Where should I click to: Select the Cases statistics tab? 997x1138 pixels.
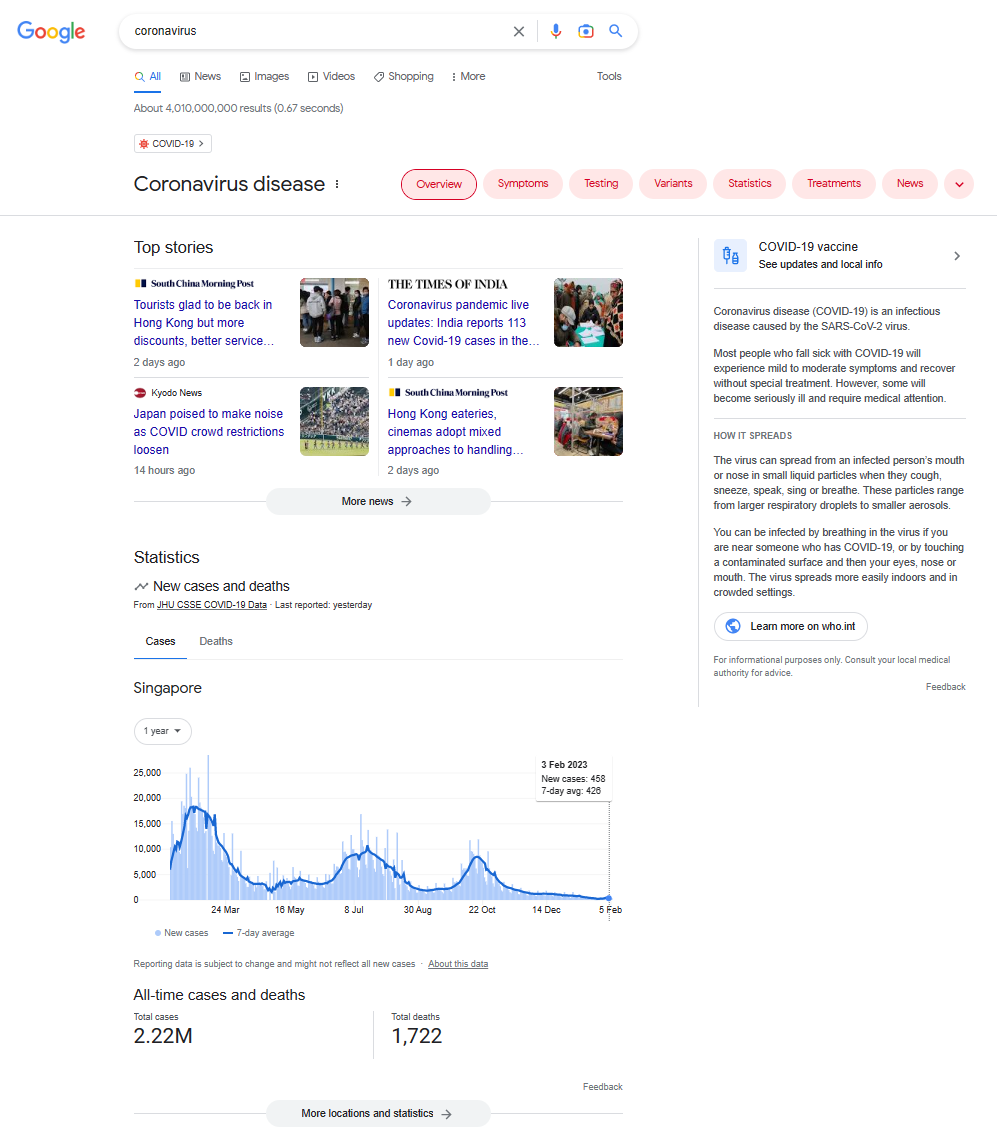point(160,642)
